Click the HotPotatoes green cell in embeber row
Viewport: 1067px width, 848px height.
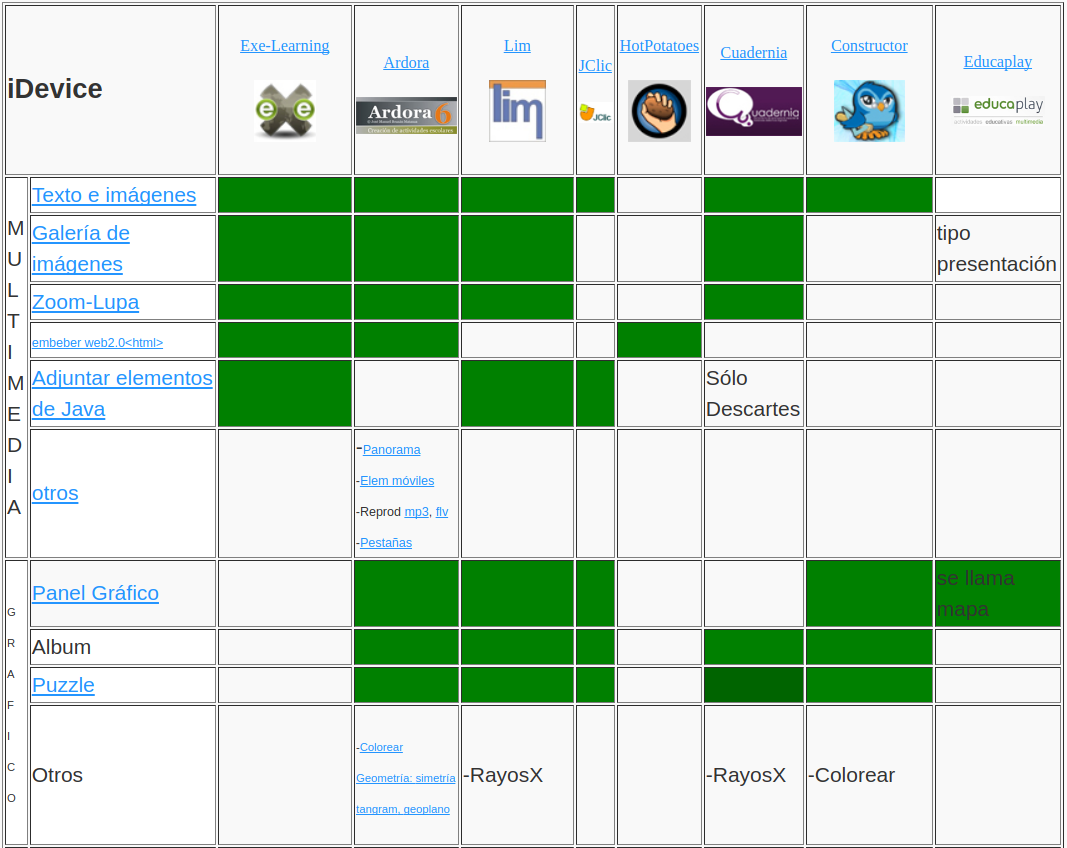click(659, 340)
